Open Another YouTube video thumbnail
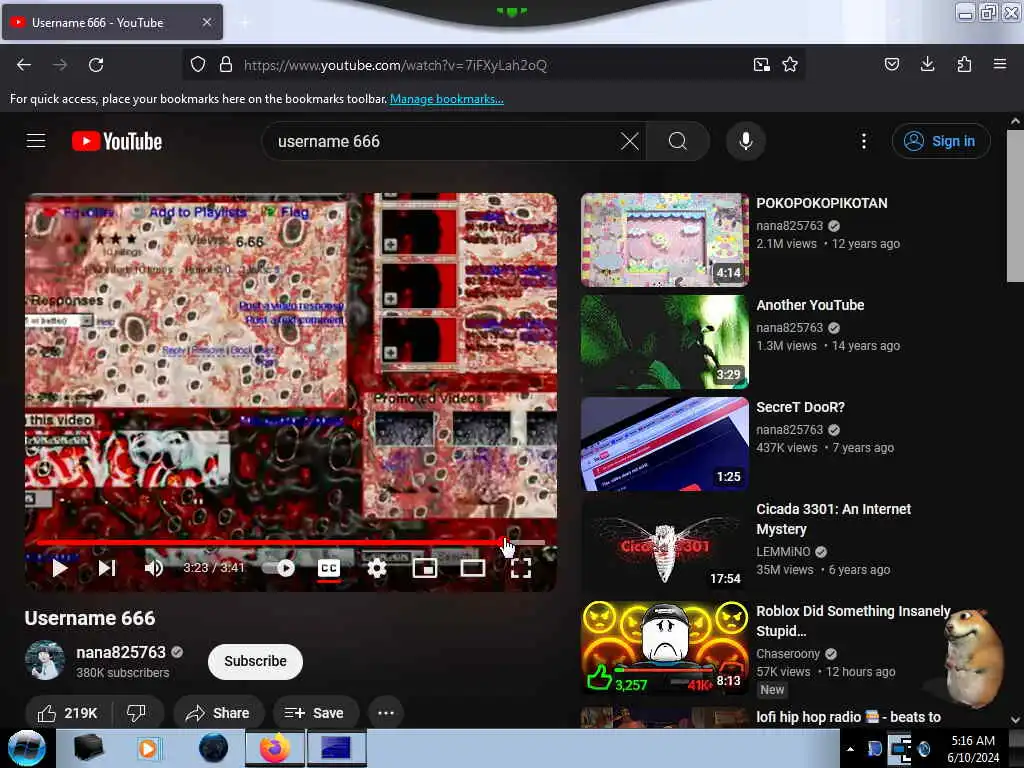 [665, 342]
